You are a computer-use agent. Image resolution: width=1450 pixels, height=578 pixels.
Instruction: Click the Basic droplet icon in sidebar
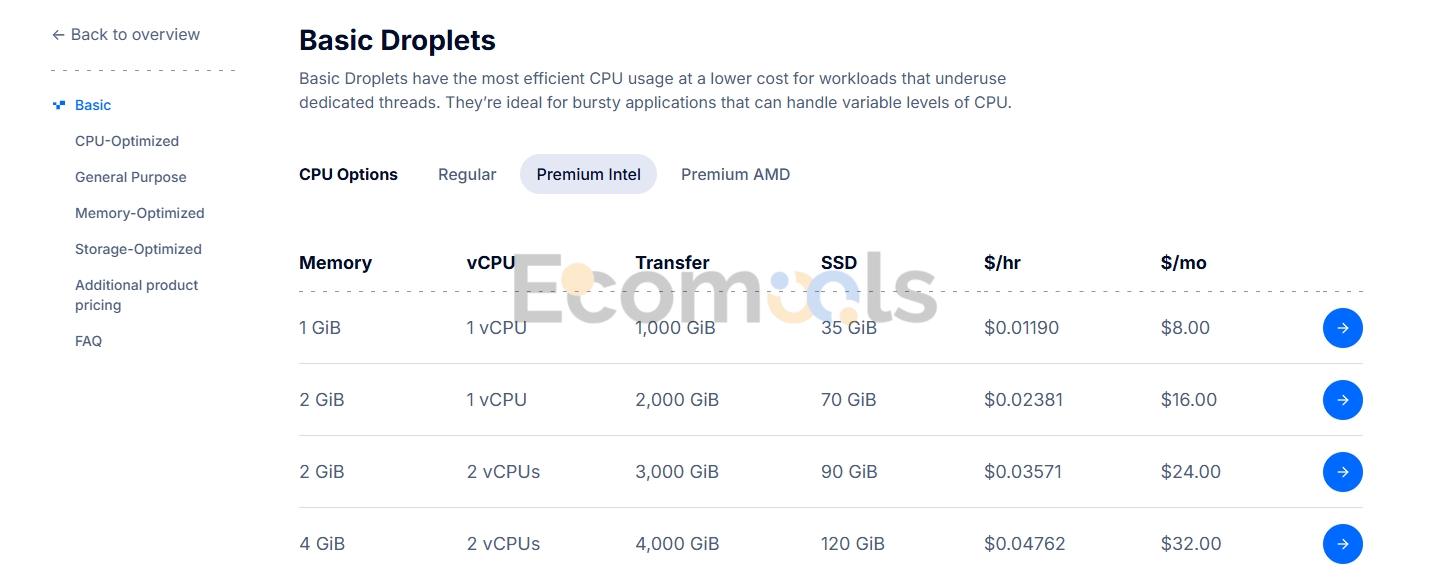pyautogui.click(x=59, y=105)
